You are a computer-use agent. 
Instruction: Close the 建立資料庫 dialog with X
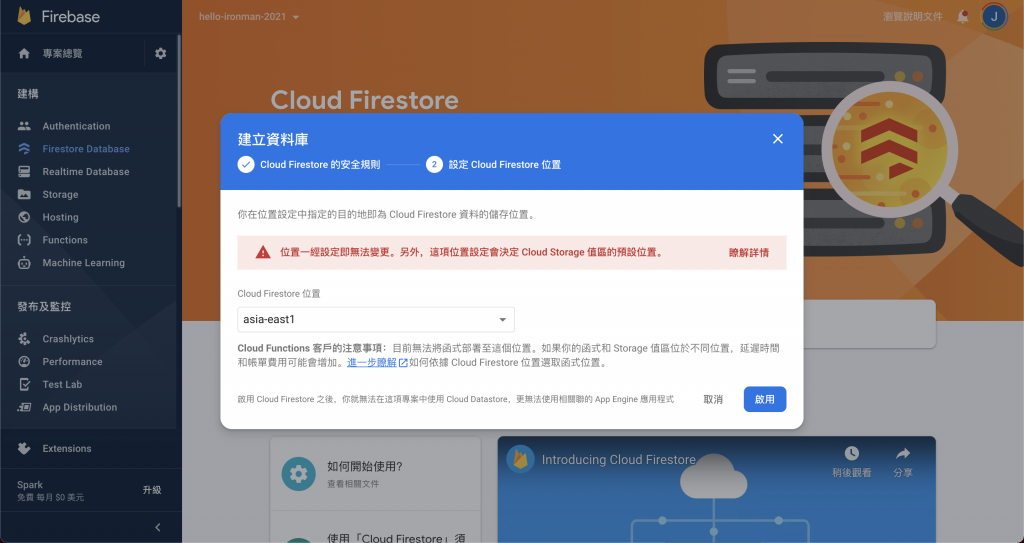point(777,139)
